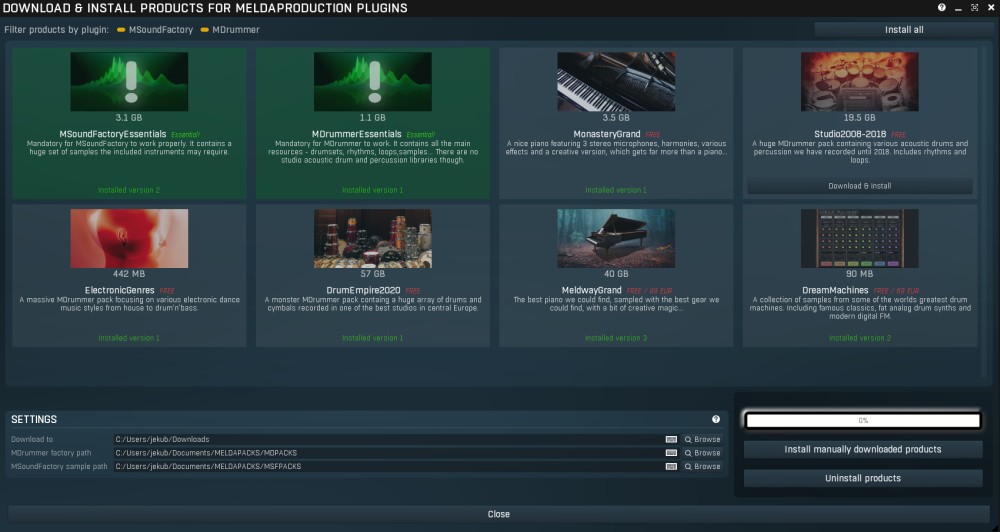Browse for the MSoundFactory sample path
Screen dimensions: 1000x532
click(x=702, y=466)
